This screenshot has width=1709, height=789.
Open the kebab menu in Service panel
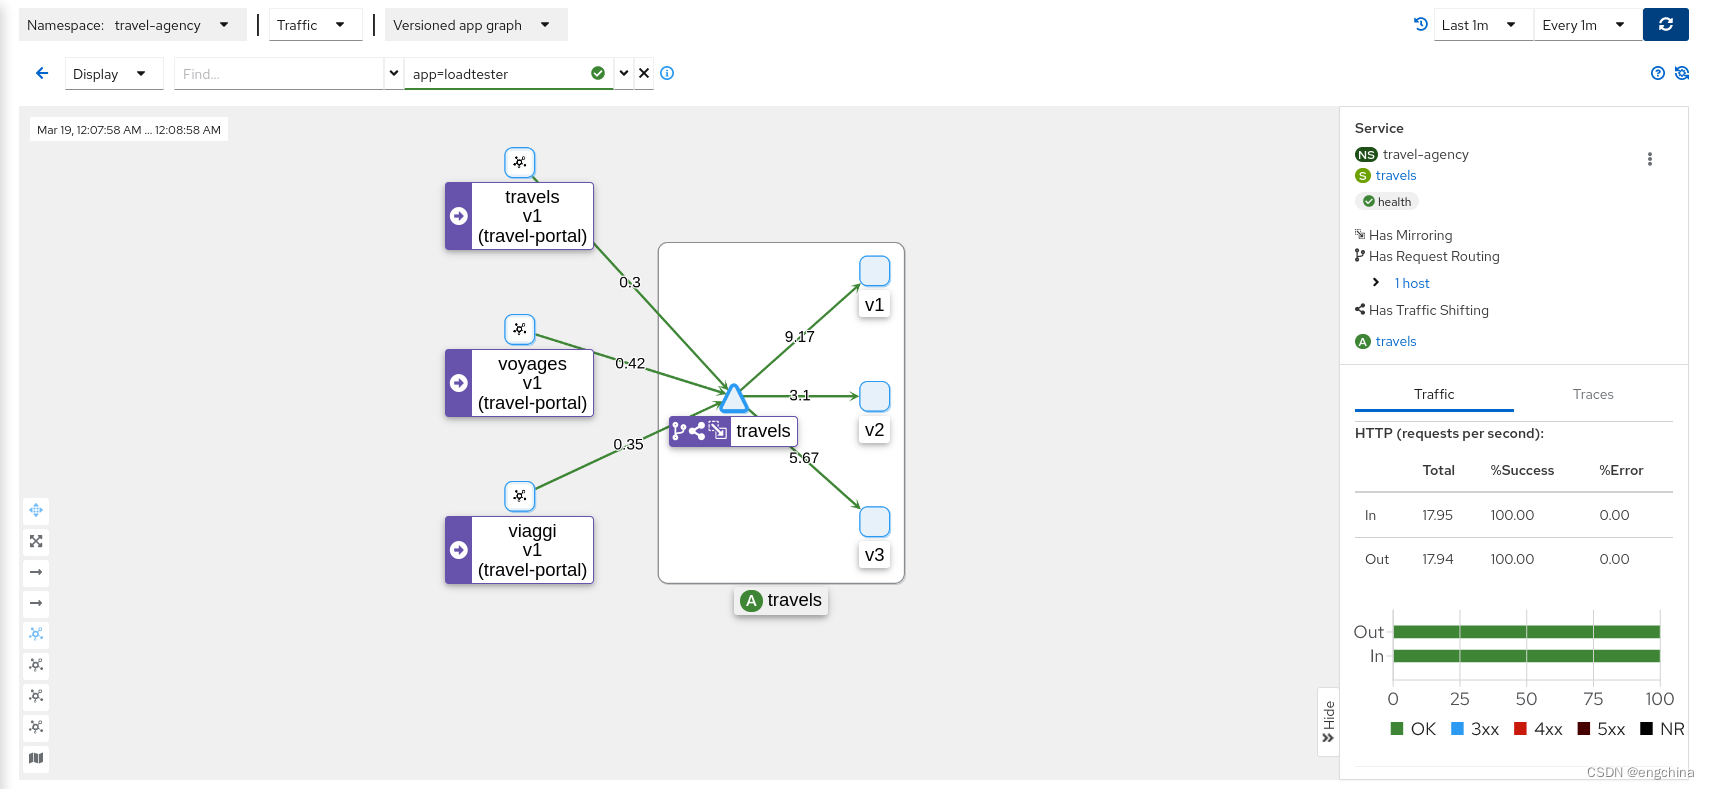click(1649, 159)
